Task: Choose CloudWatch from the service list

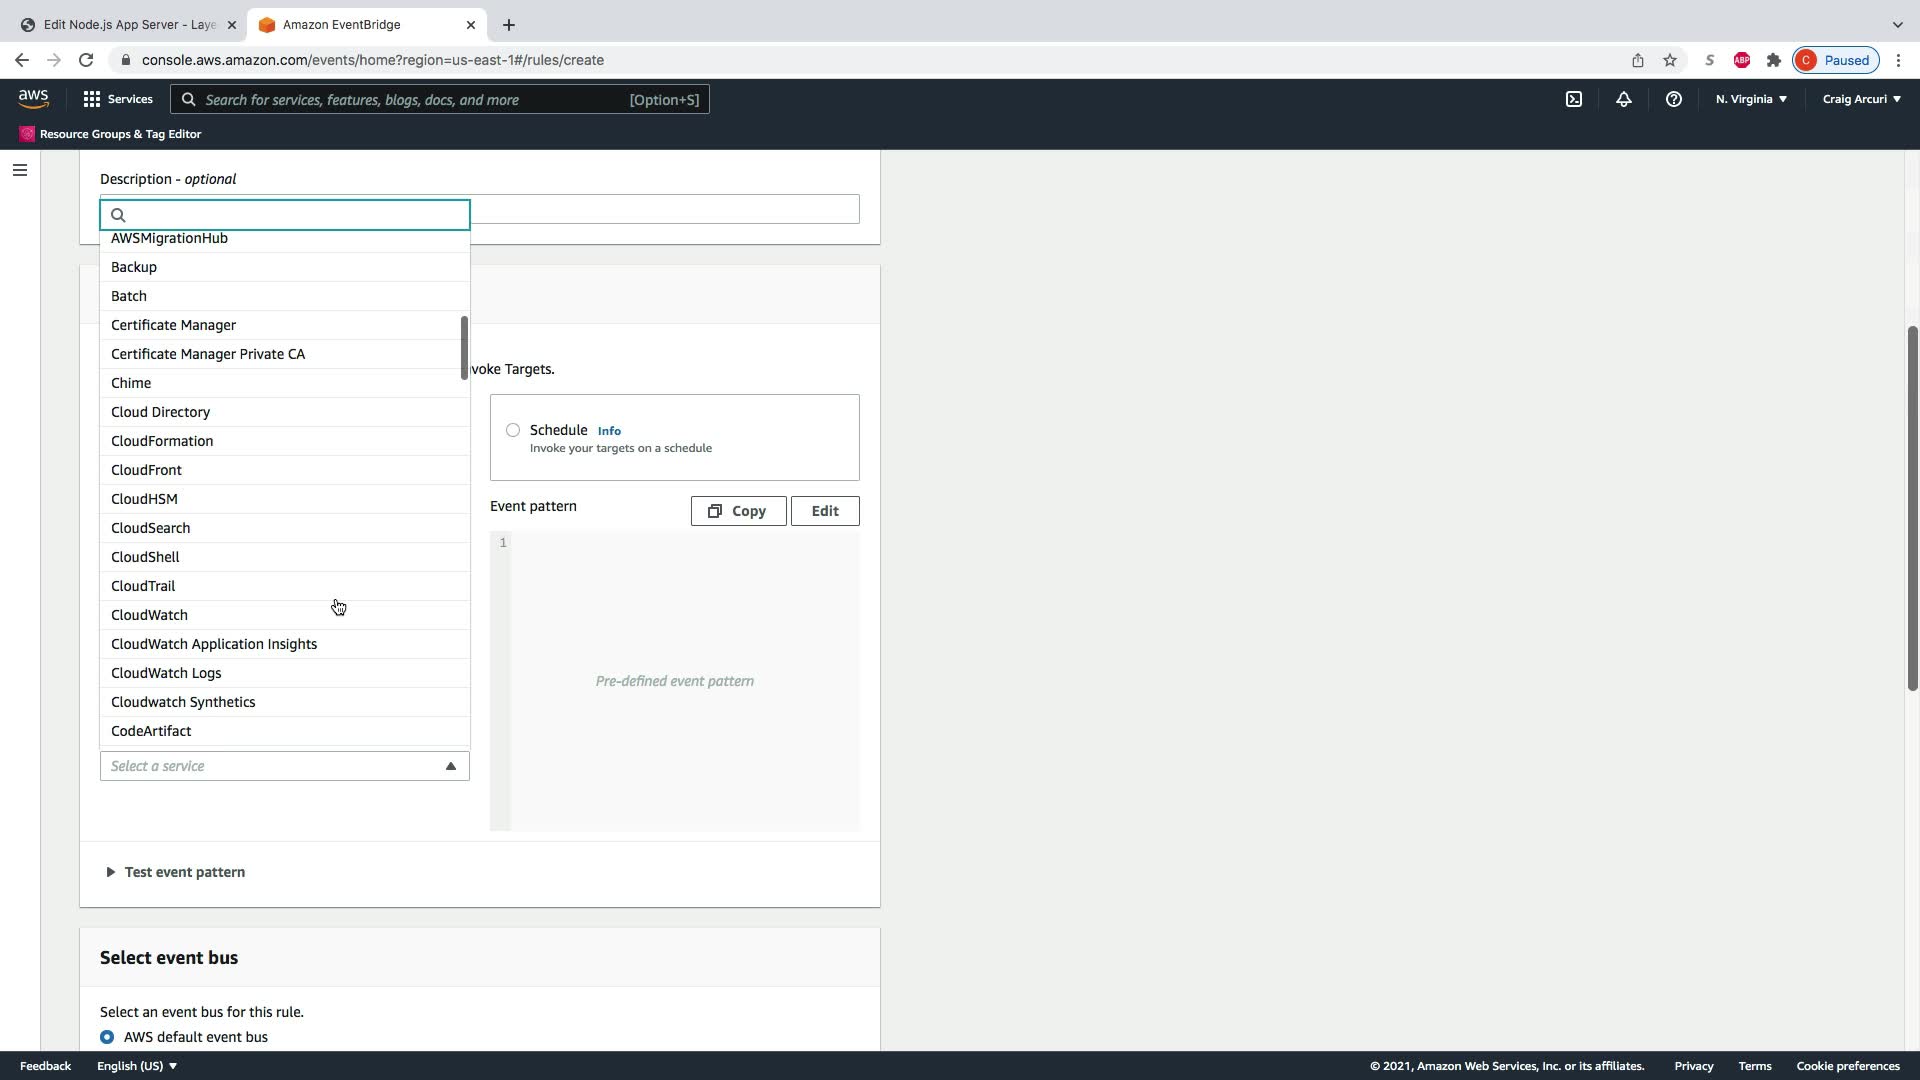Action: pos(150,615)
